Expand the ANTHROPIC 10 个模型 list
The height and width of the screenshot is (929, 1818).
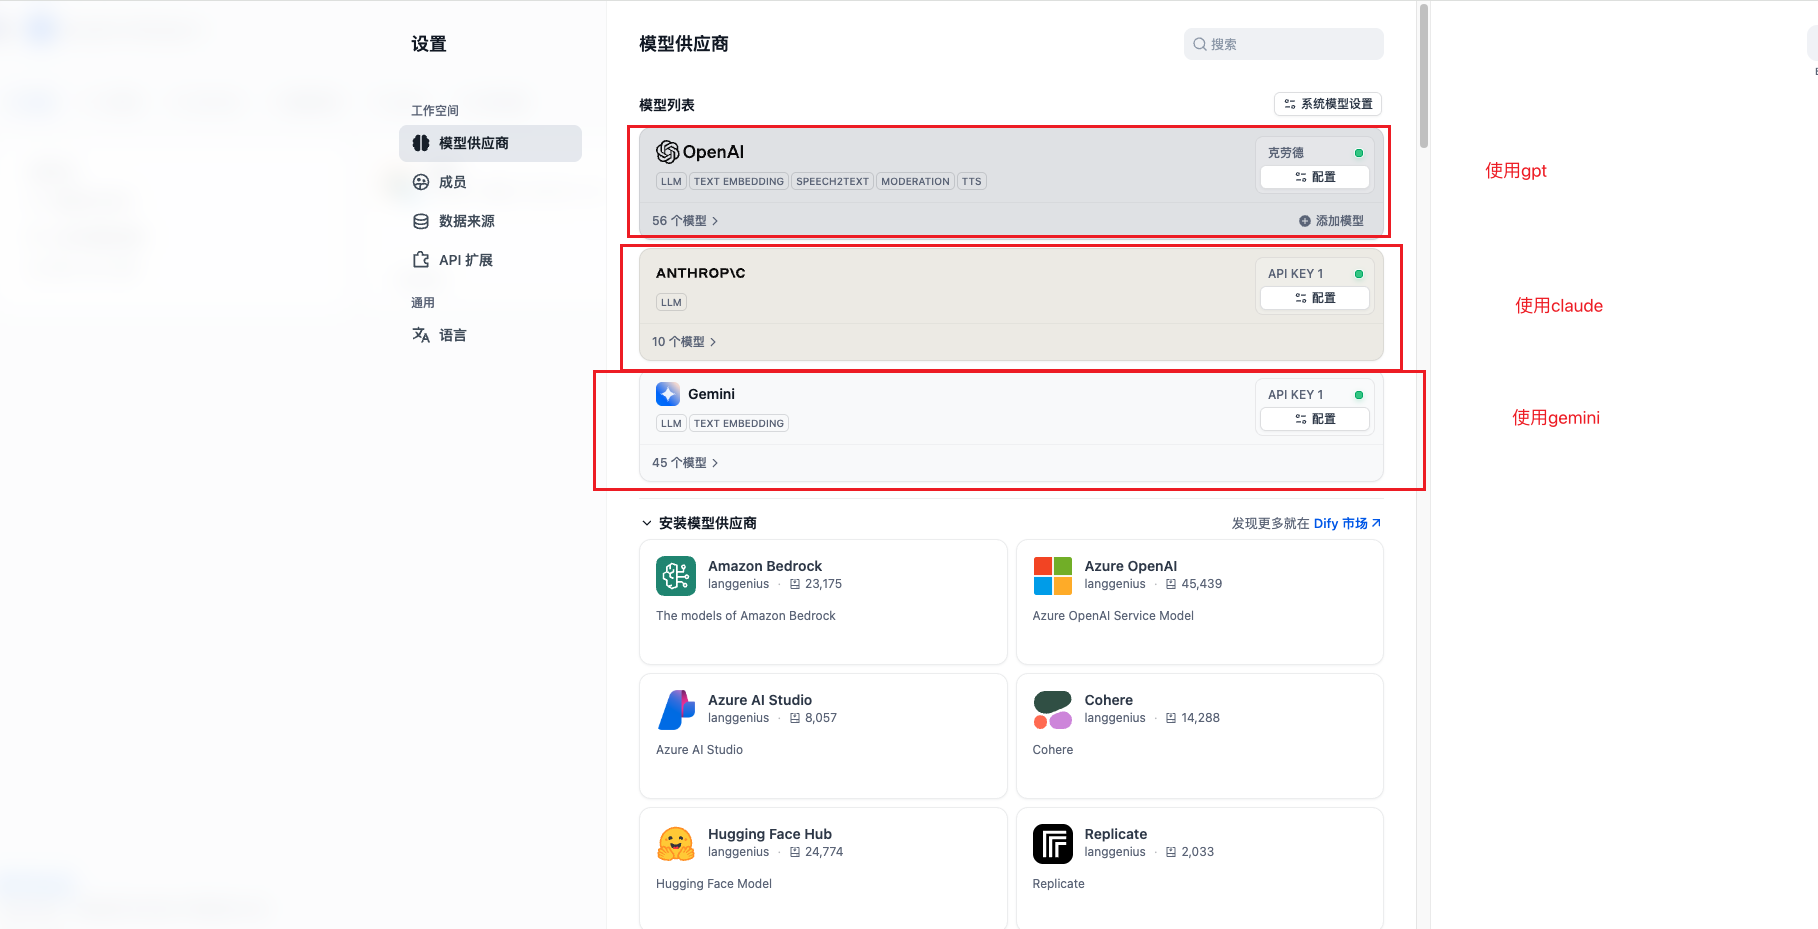pyautogui.click(x=681, y=341)
